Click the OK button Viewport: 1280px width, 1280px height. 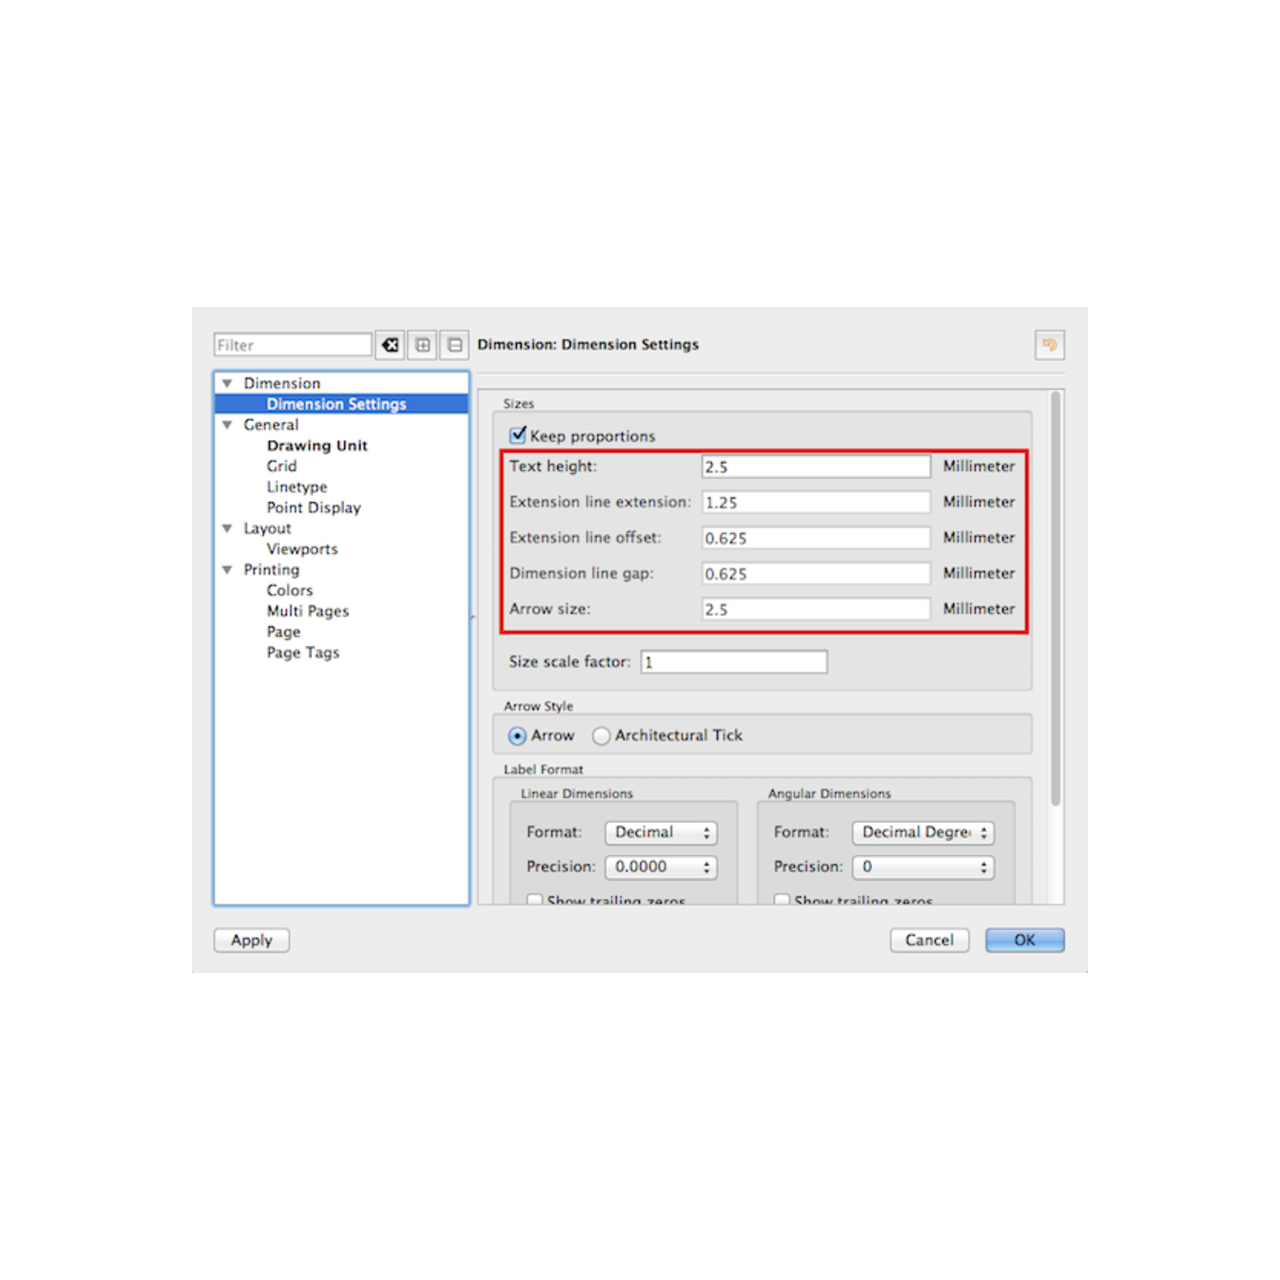(1024, 940)
